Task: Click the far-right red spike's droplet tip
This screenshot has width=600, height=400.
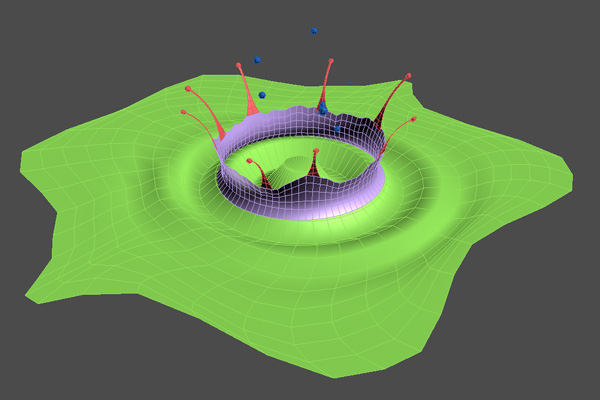Action: (x=413, y=120)
